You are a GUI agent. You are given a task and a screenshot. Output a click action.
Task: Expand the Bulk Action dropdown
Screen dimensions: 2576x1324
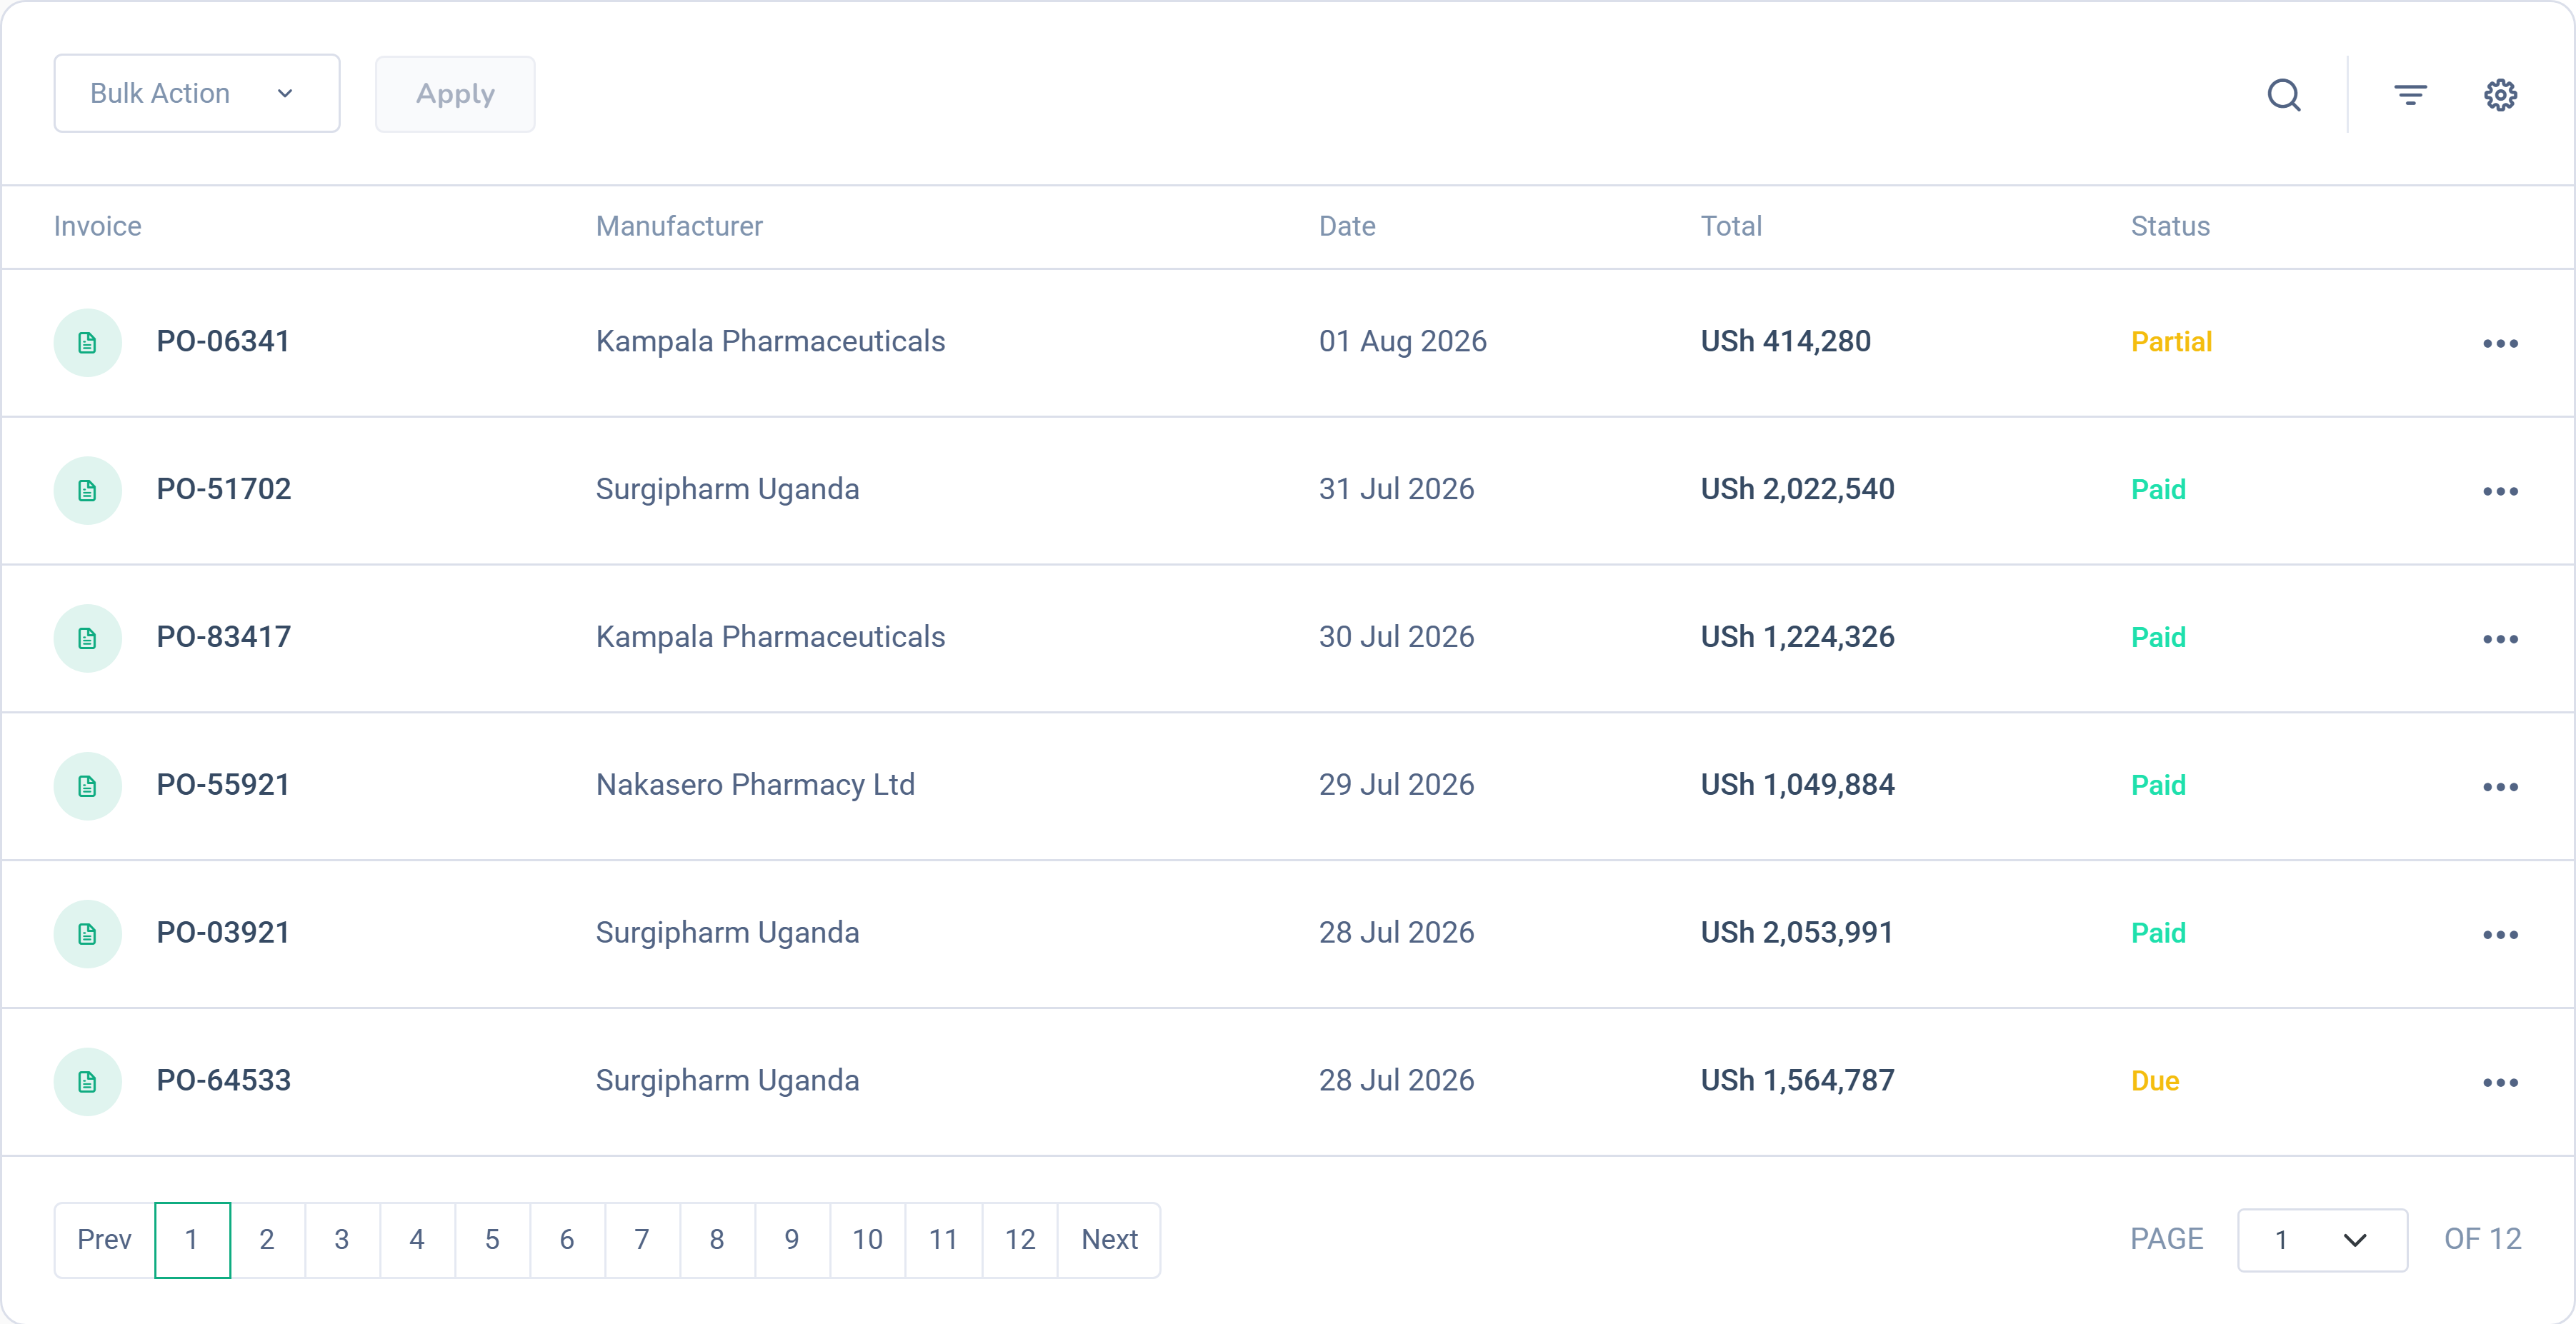click(197, 93)
